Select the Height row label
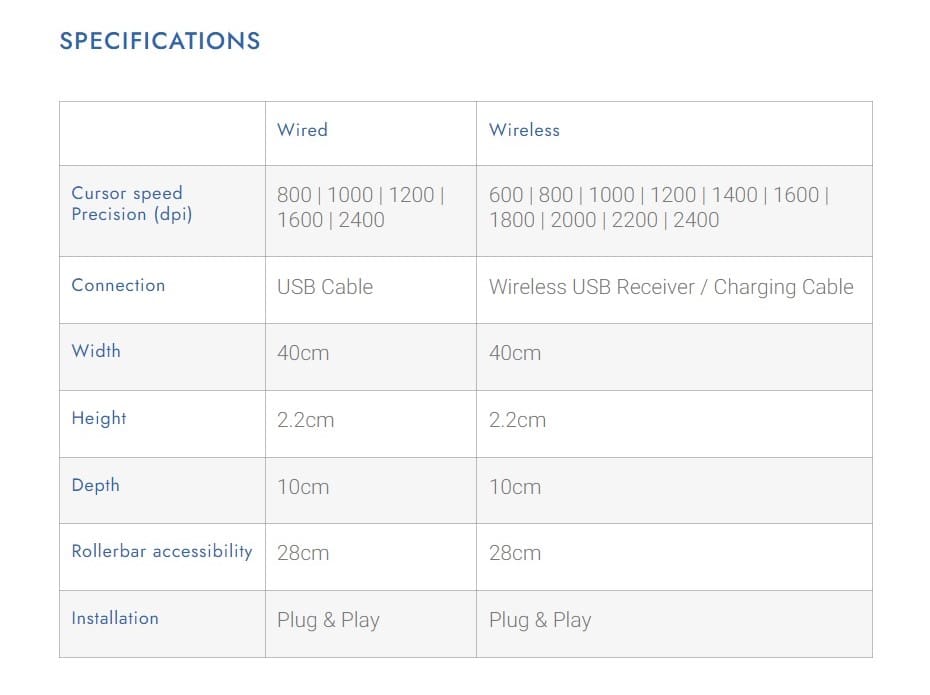930x695 pixels. pyautogui.click(x=99, y=418)
